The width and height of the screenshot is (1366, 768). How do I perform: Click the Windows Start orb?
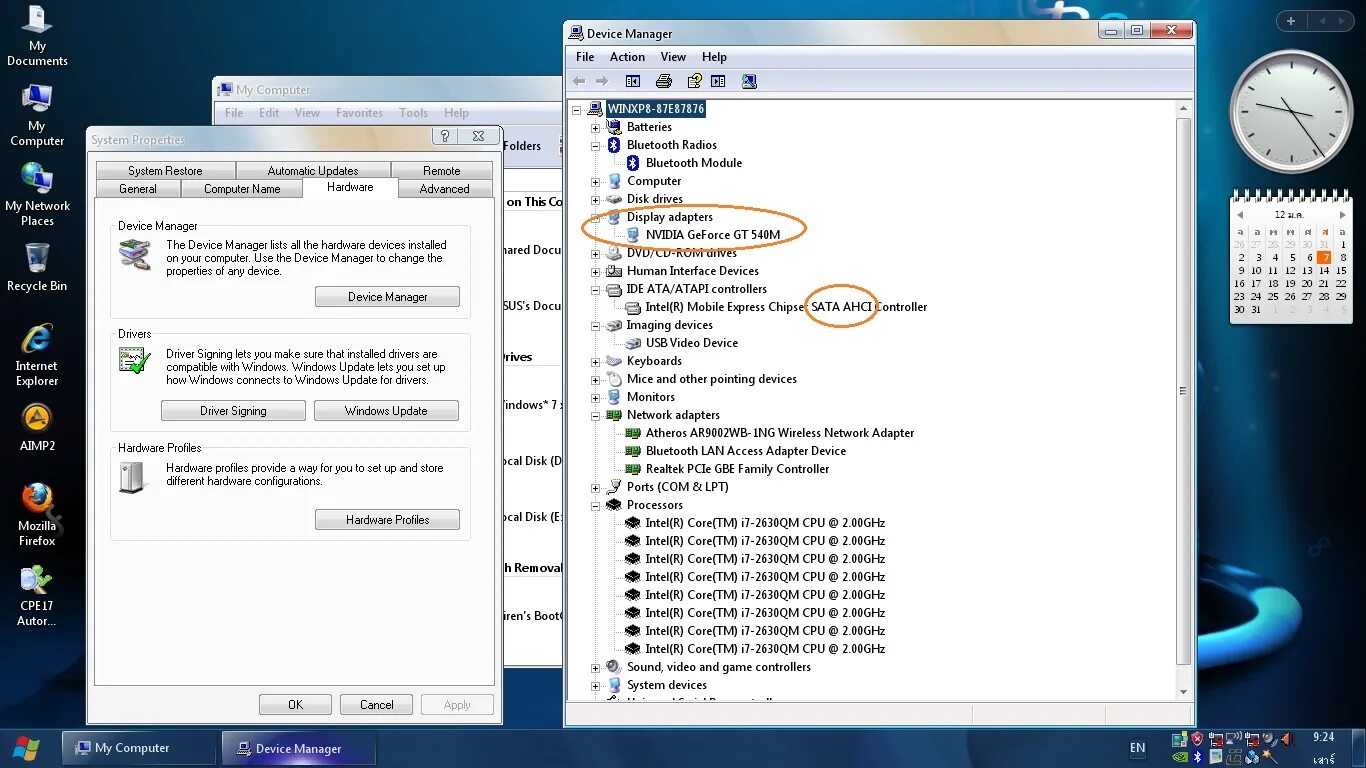26,748
